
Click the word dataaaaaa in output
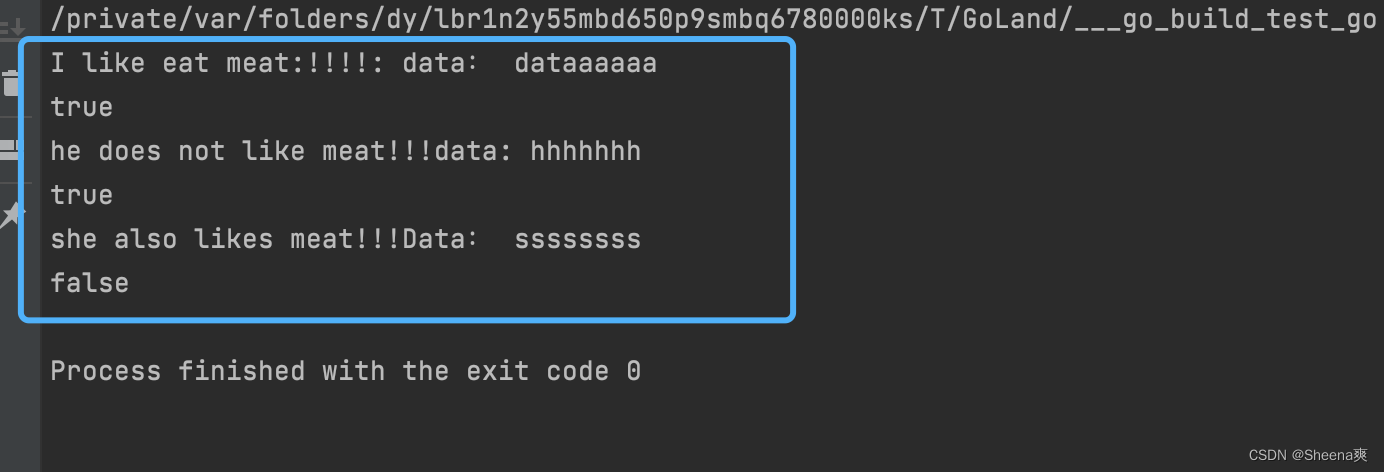(x=585, y=64)
